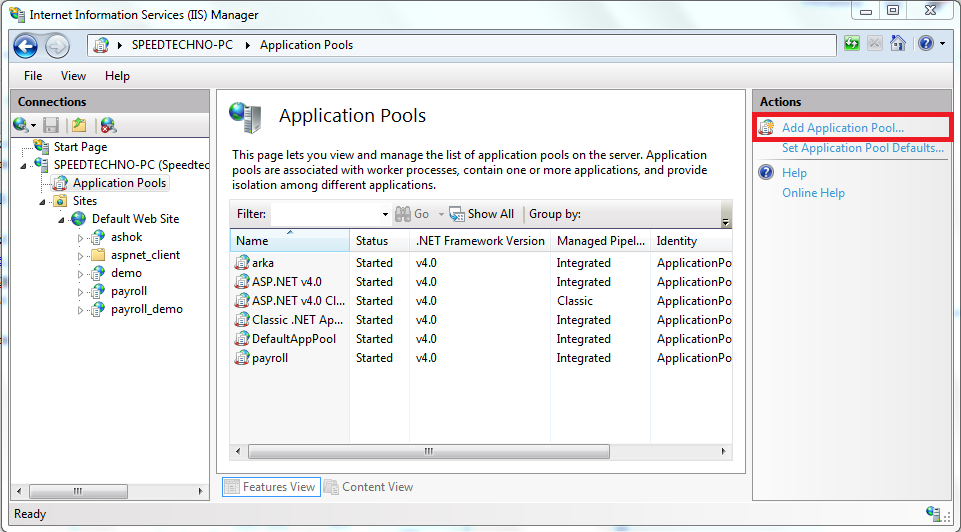The height and width of the screenshot is (532, 961).
Task: Refresh the page with the green icon
Action: tap(852, 44)
